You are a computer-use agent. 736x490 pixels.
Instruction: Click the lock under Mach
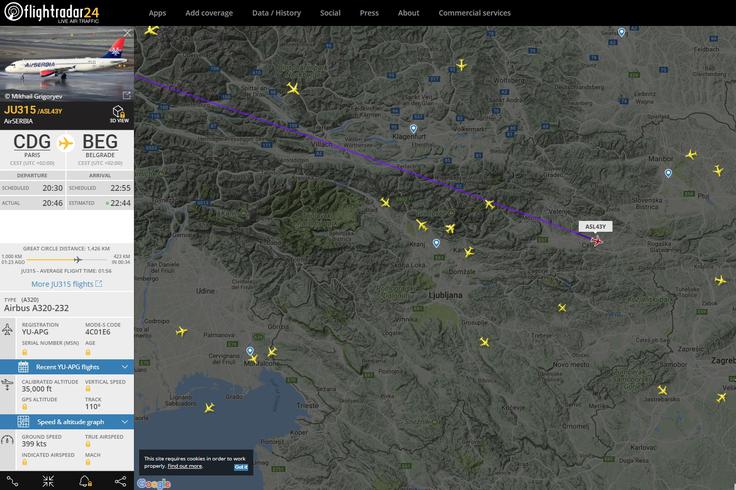click(88, 462)
